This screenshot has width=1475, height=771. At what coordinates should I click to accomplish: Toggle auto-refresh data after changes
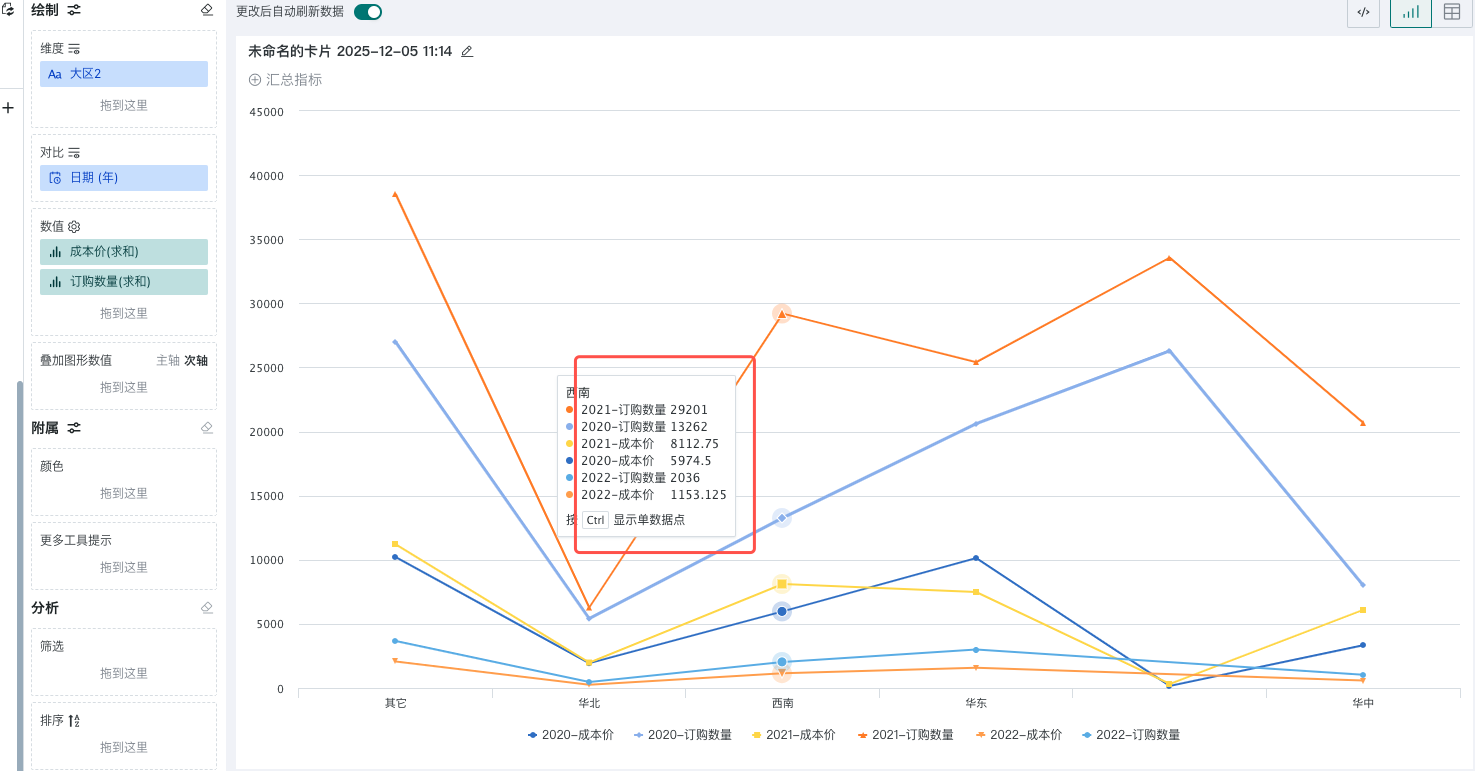[367, 12]
